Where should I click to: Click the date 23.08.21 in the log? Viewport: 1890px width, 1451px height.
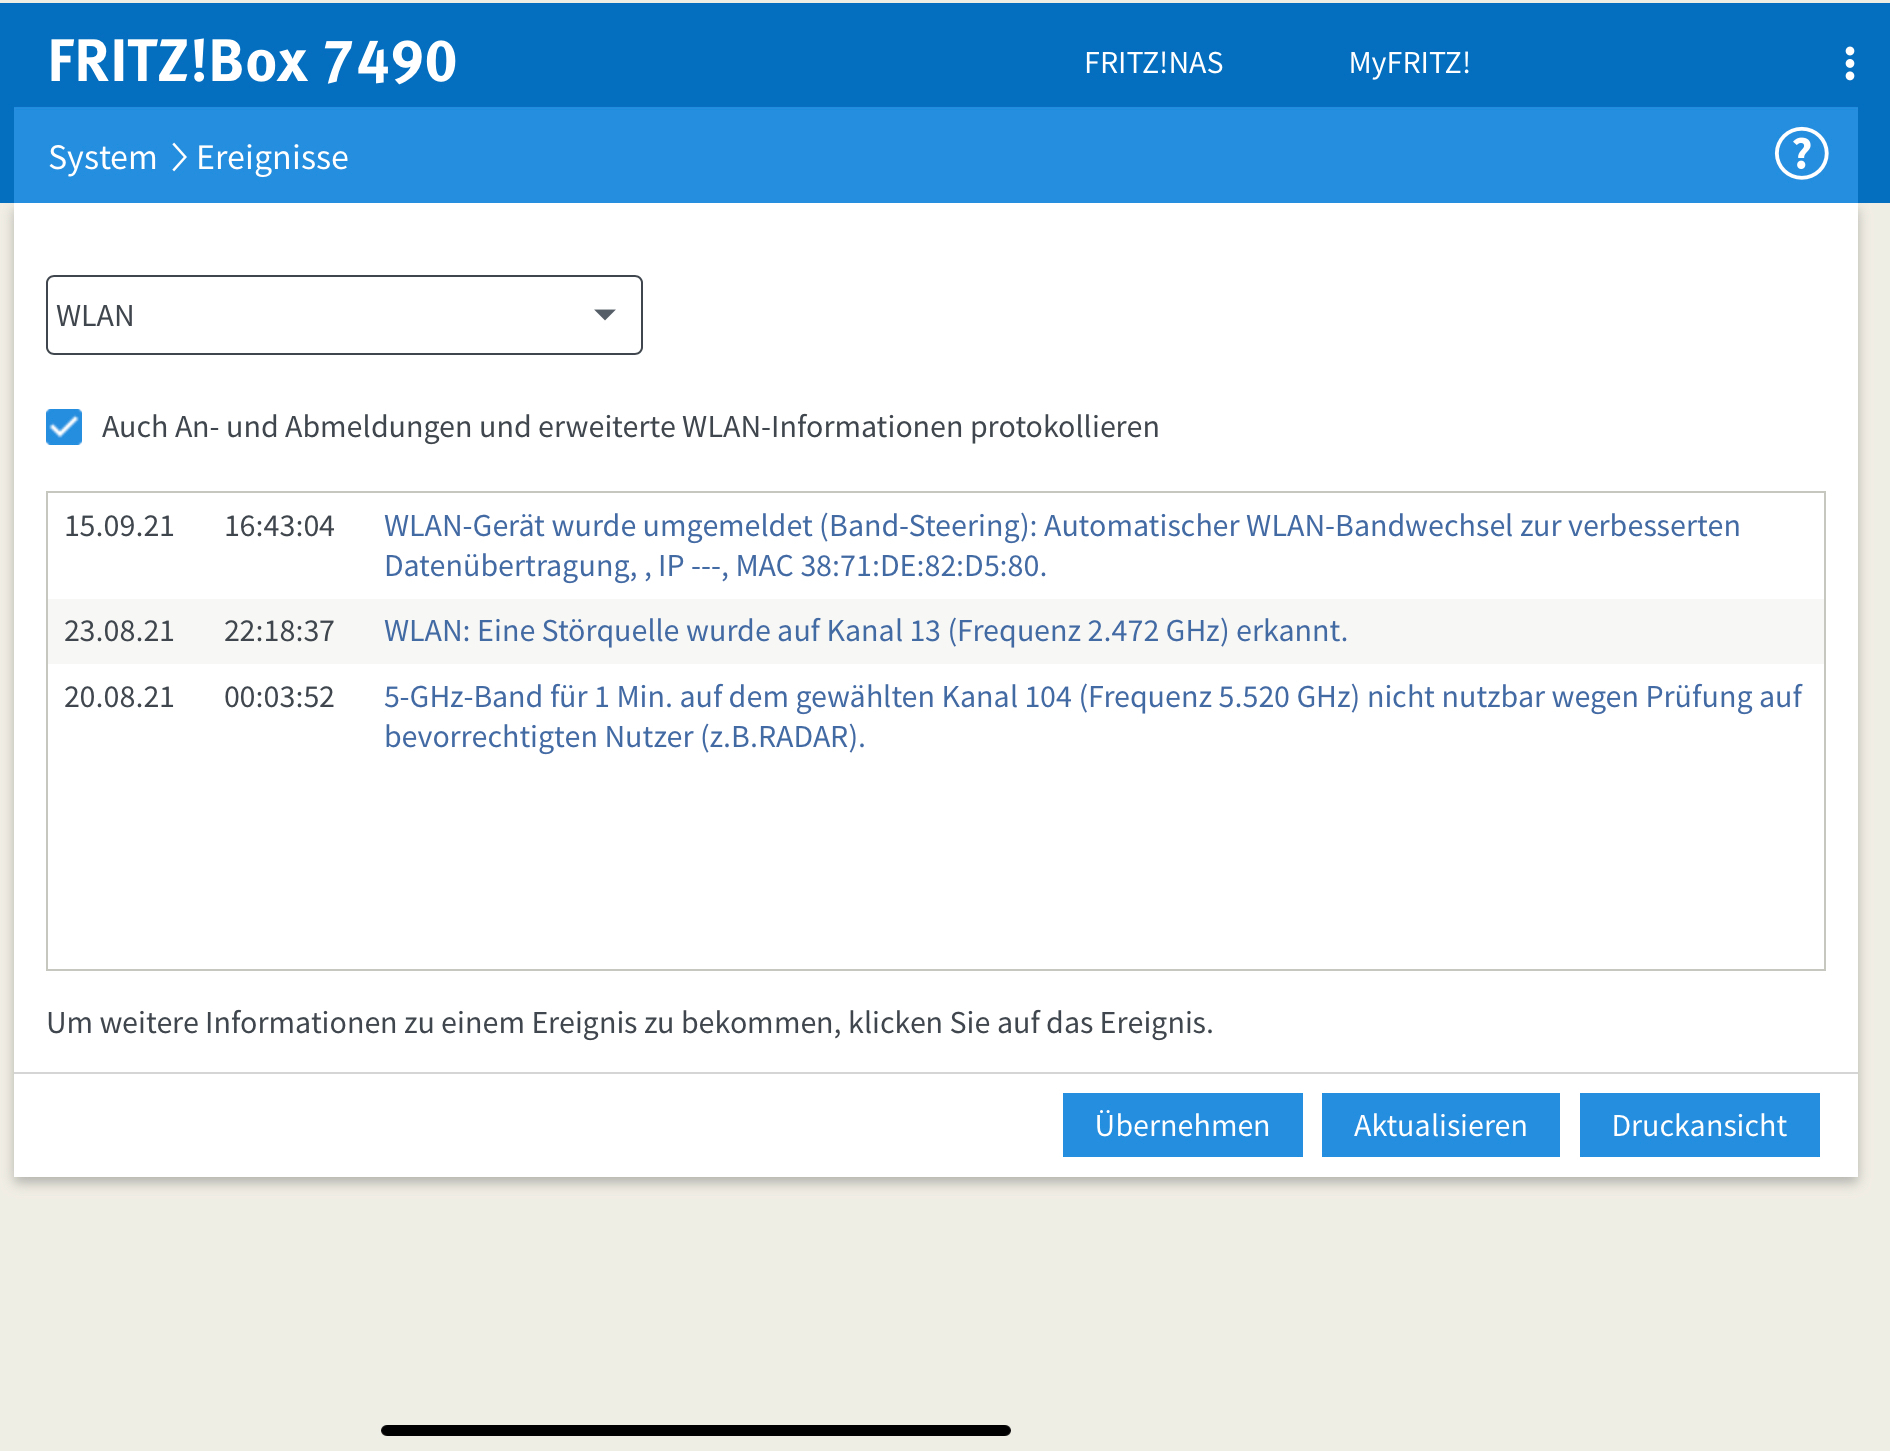pyautogui.click(x=119, y=631)
